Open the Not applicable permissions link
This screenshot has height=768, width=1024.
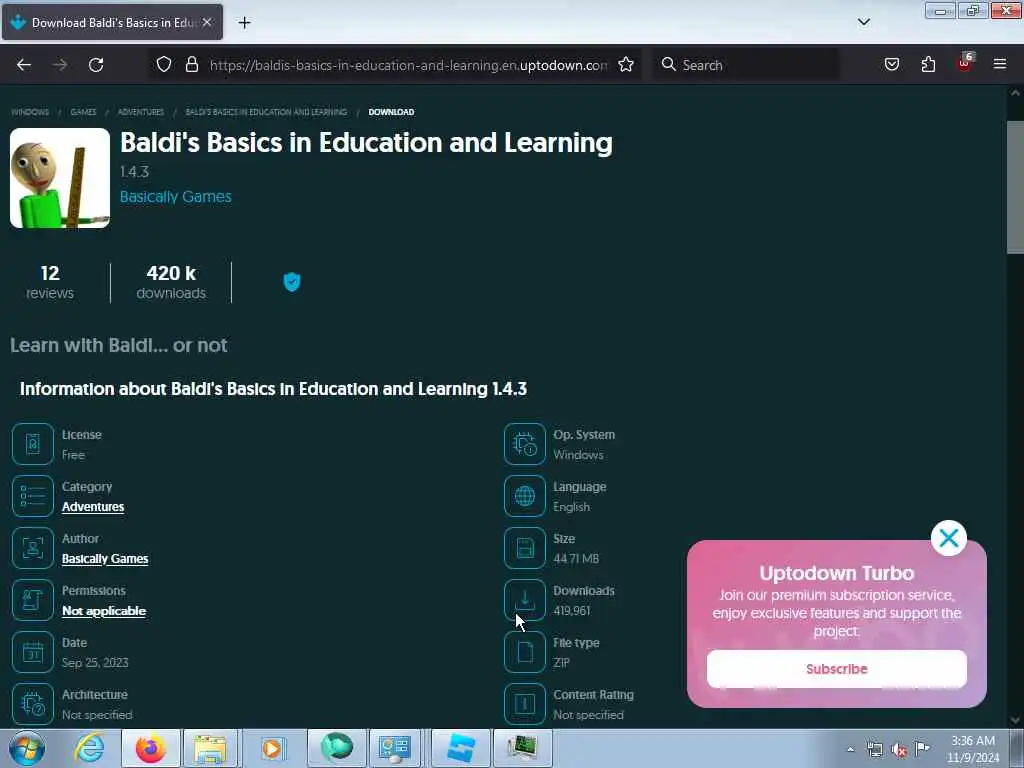[104, 611]
